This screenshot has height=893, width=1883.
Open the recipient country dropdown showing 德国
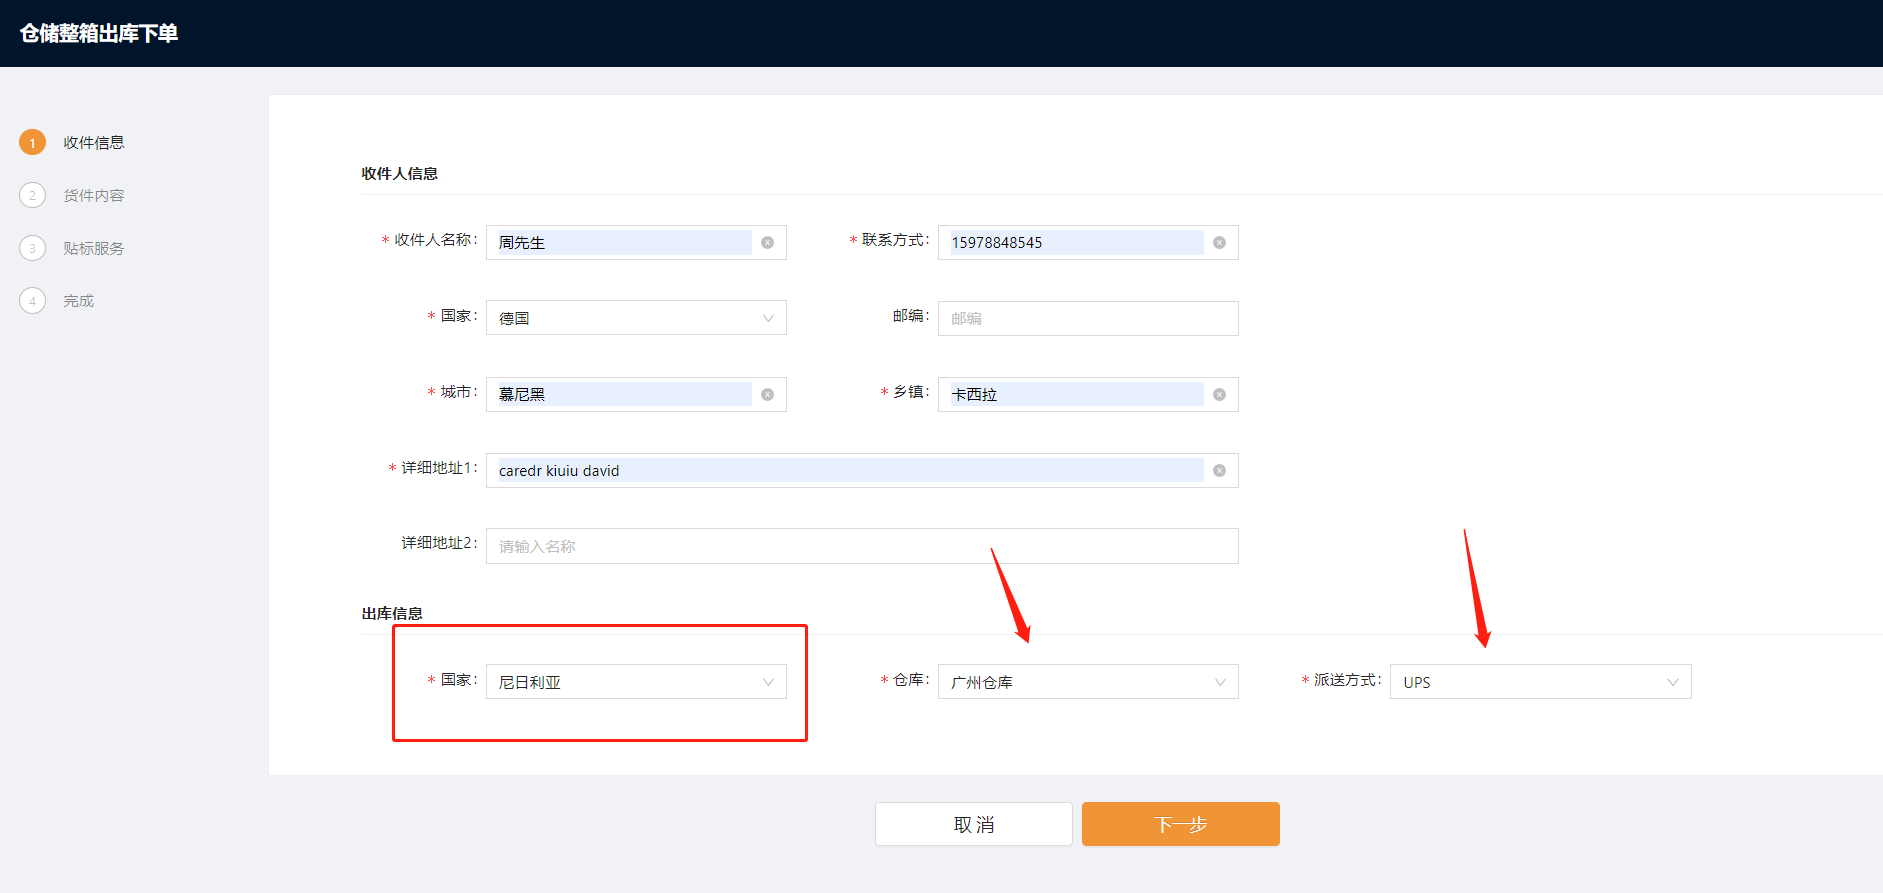635,318
